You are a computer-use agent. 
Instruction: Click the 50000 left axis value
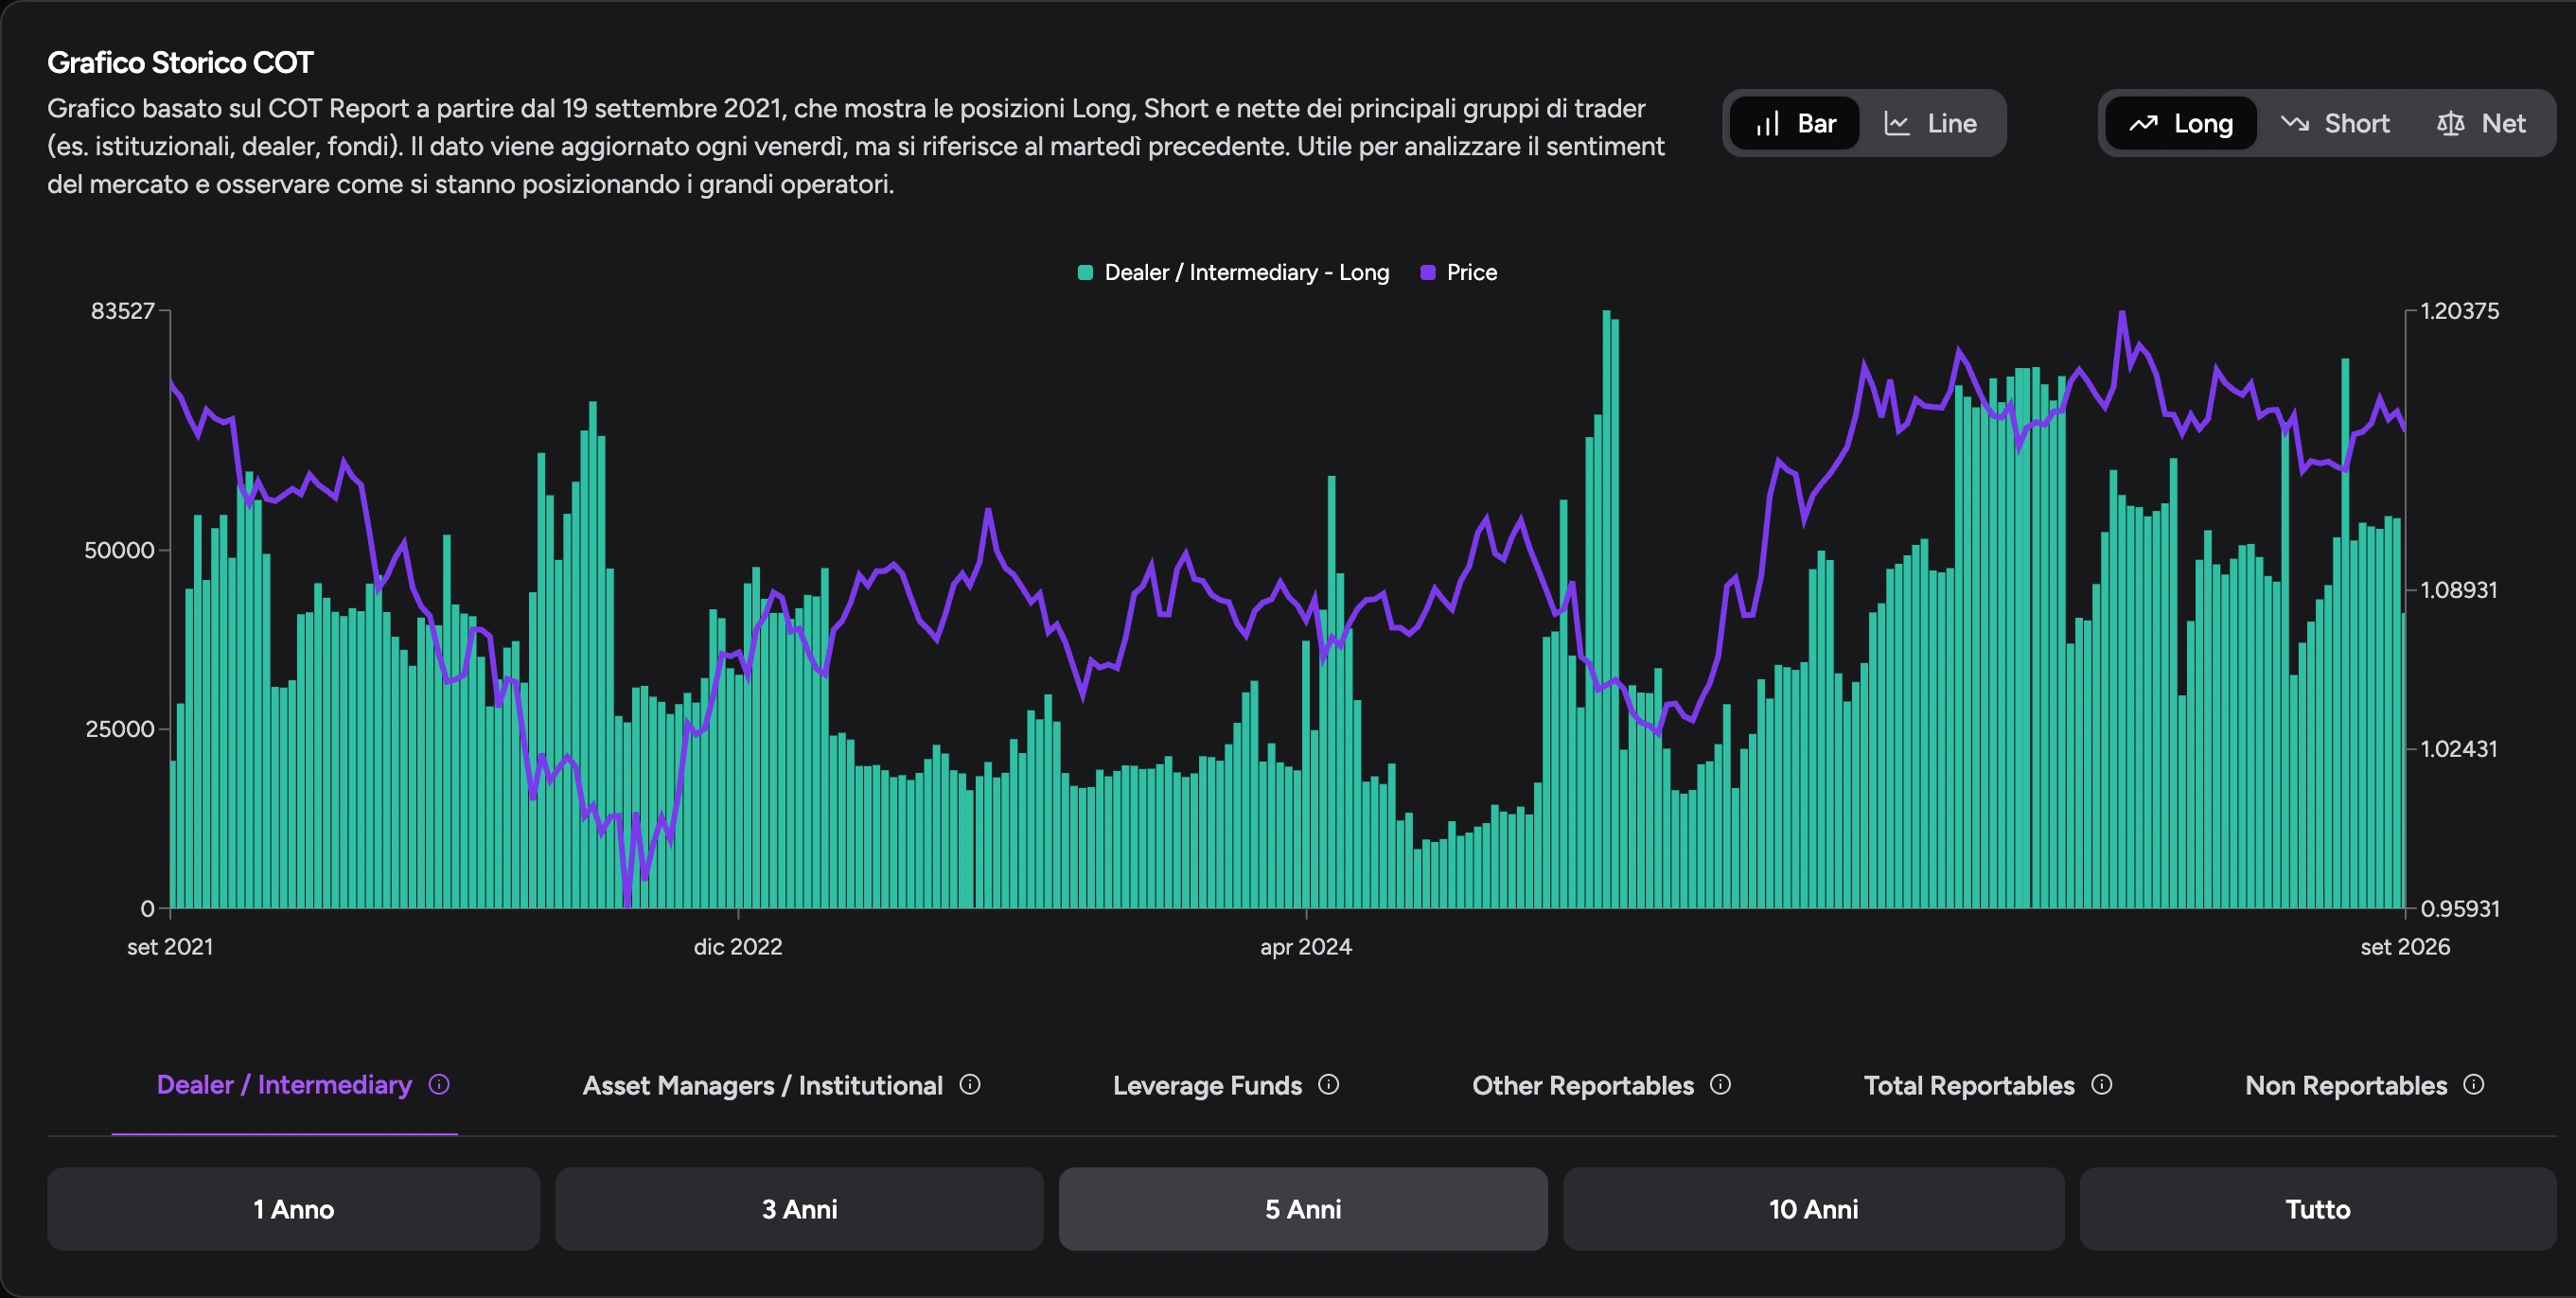pyautogui.click(x=119, y=550)
